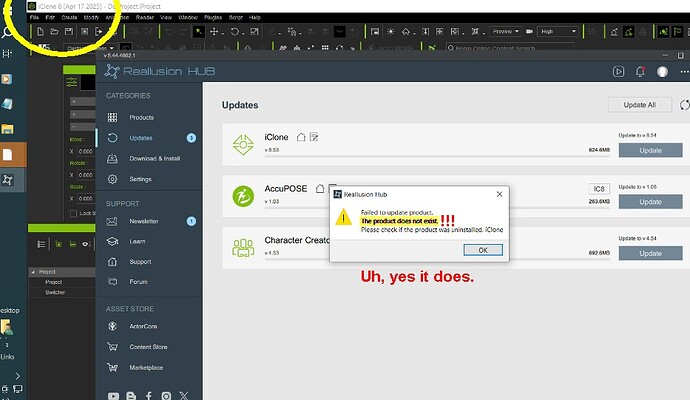
Task: Open the High quality dropdown in iClone
Action: [558, 32]
